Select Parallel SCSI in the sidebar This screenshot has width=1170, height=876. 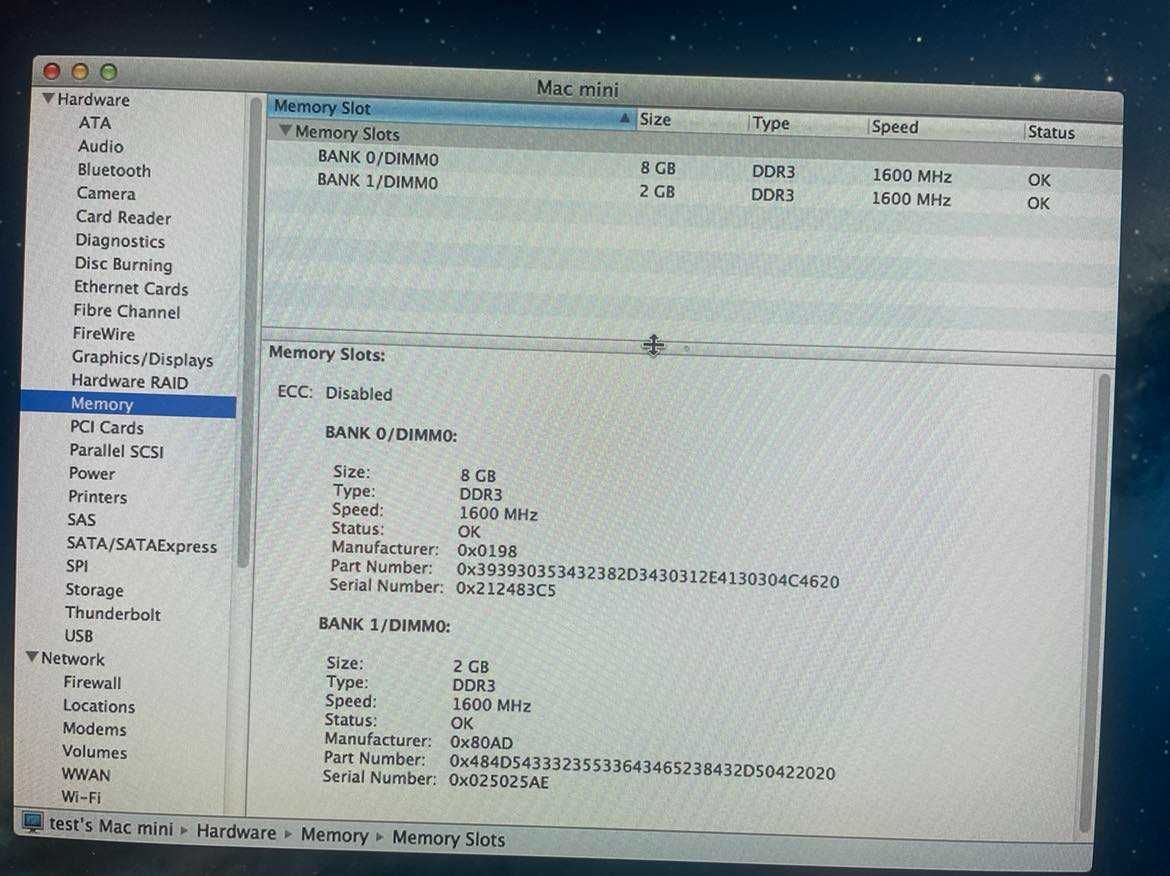[x=116, y=451]
